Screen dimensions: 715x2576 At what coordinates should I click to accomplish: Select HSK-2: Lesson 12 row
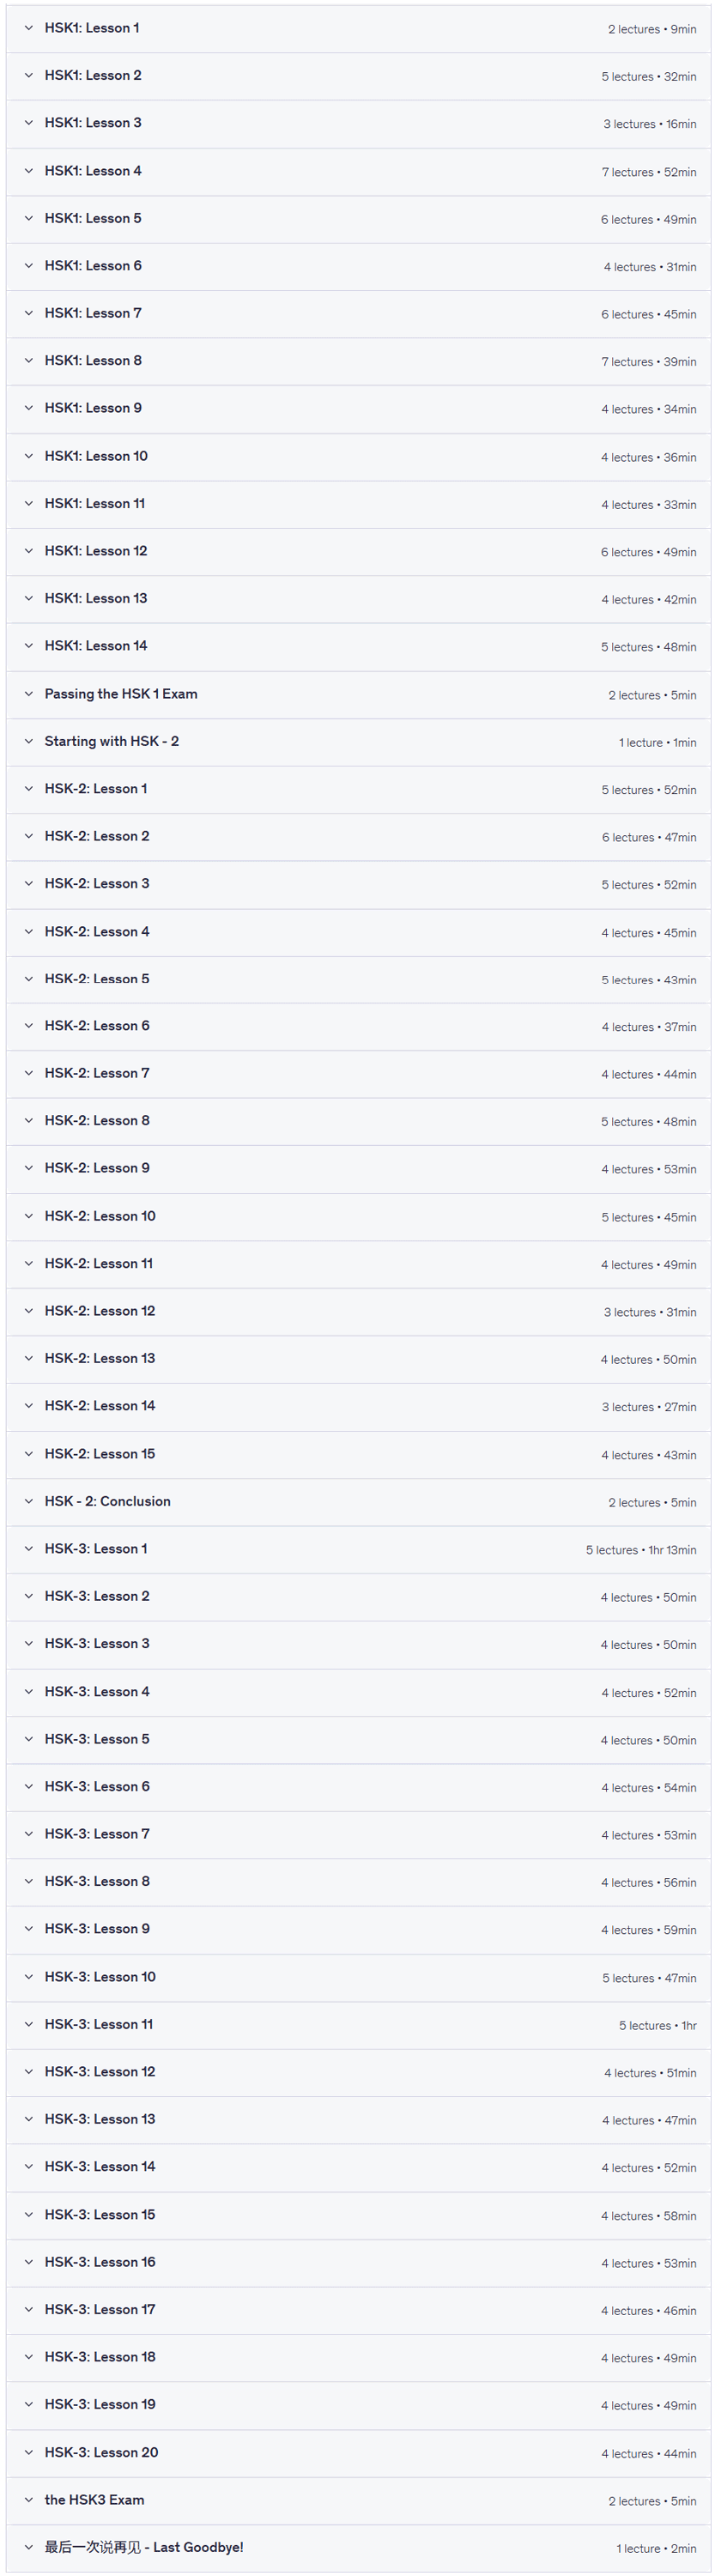point(358,1311)
